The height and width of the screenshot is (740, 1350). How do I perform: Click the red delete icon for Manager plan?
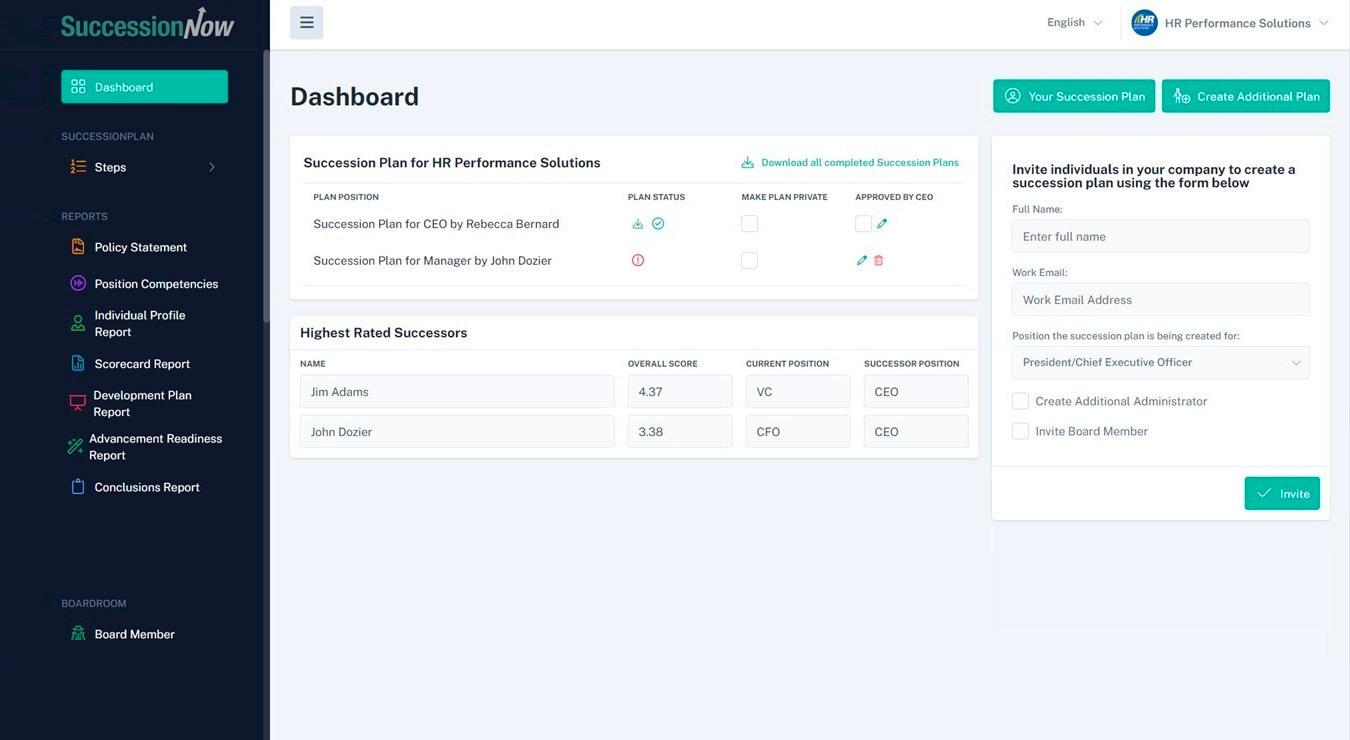(879, 260)
